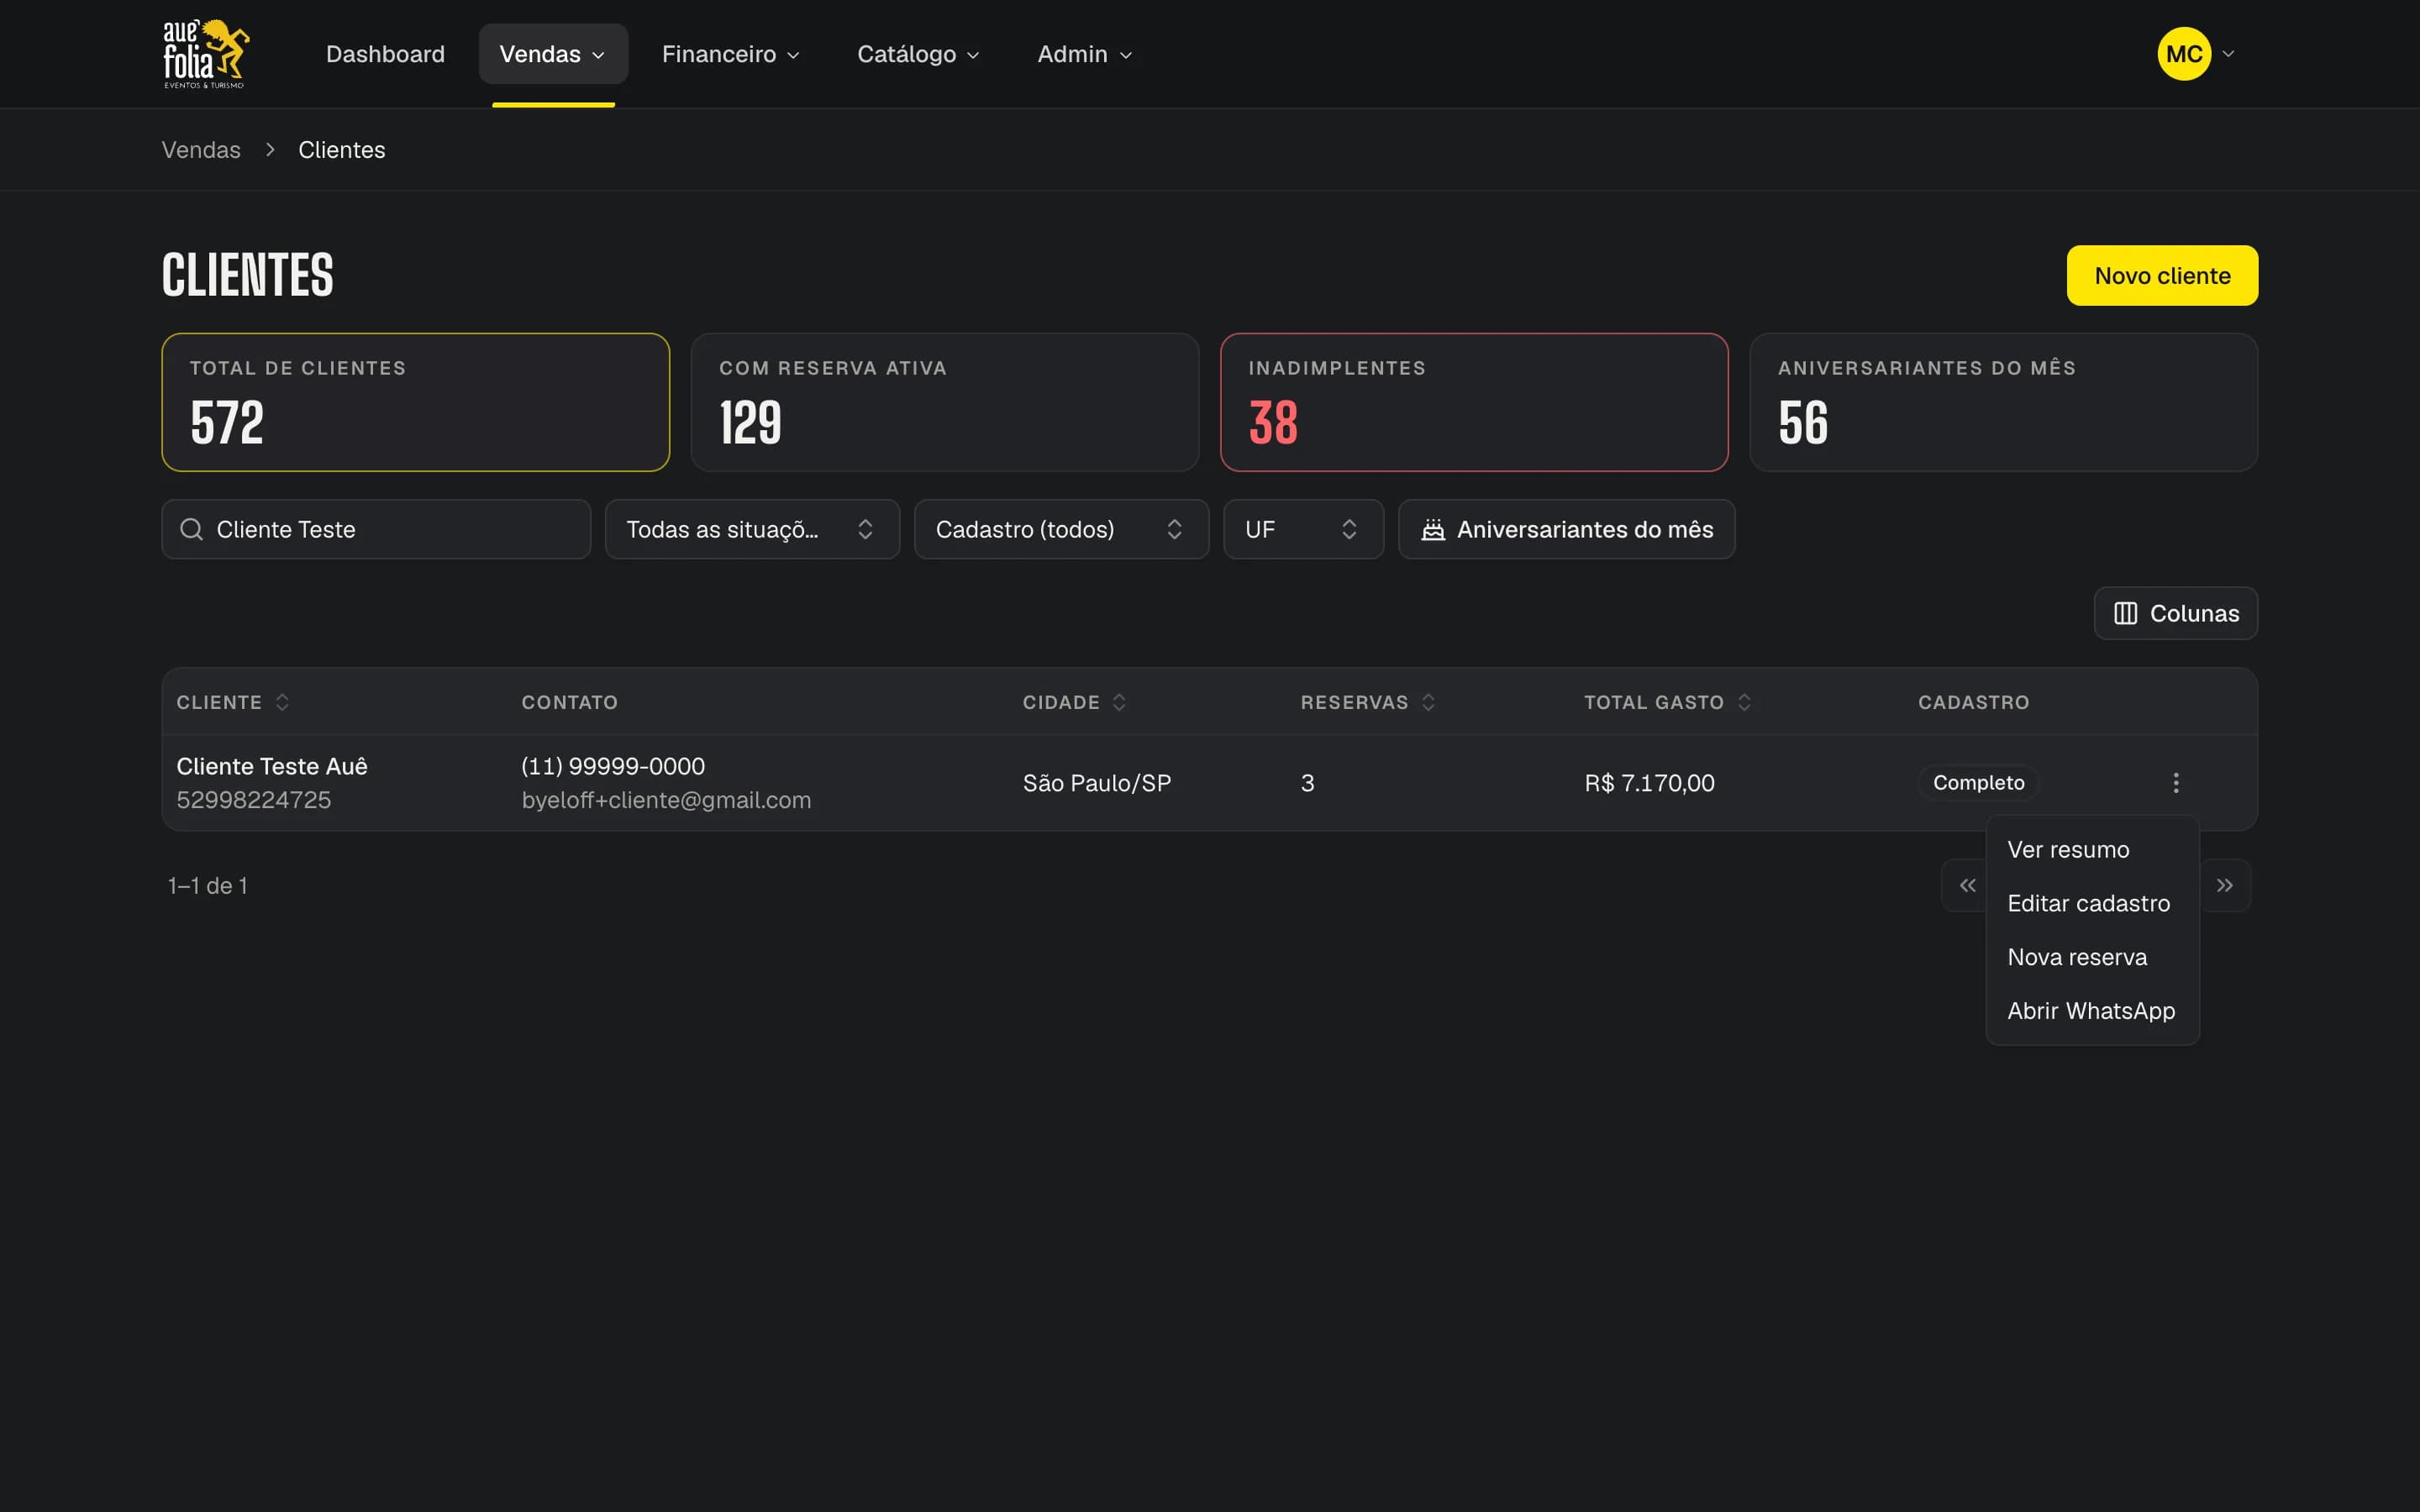Open row actions kebab menu for Cliente Teste Auê

coord(2175,783)
